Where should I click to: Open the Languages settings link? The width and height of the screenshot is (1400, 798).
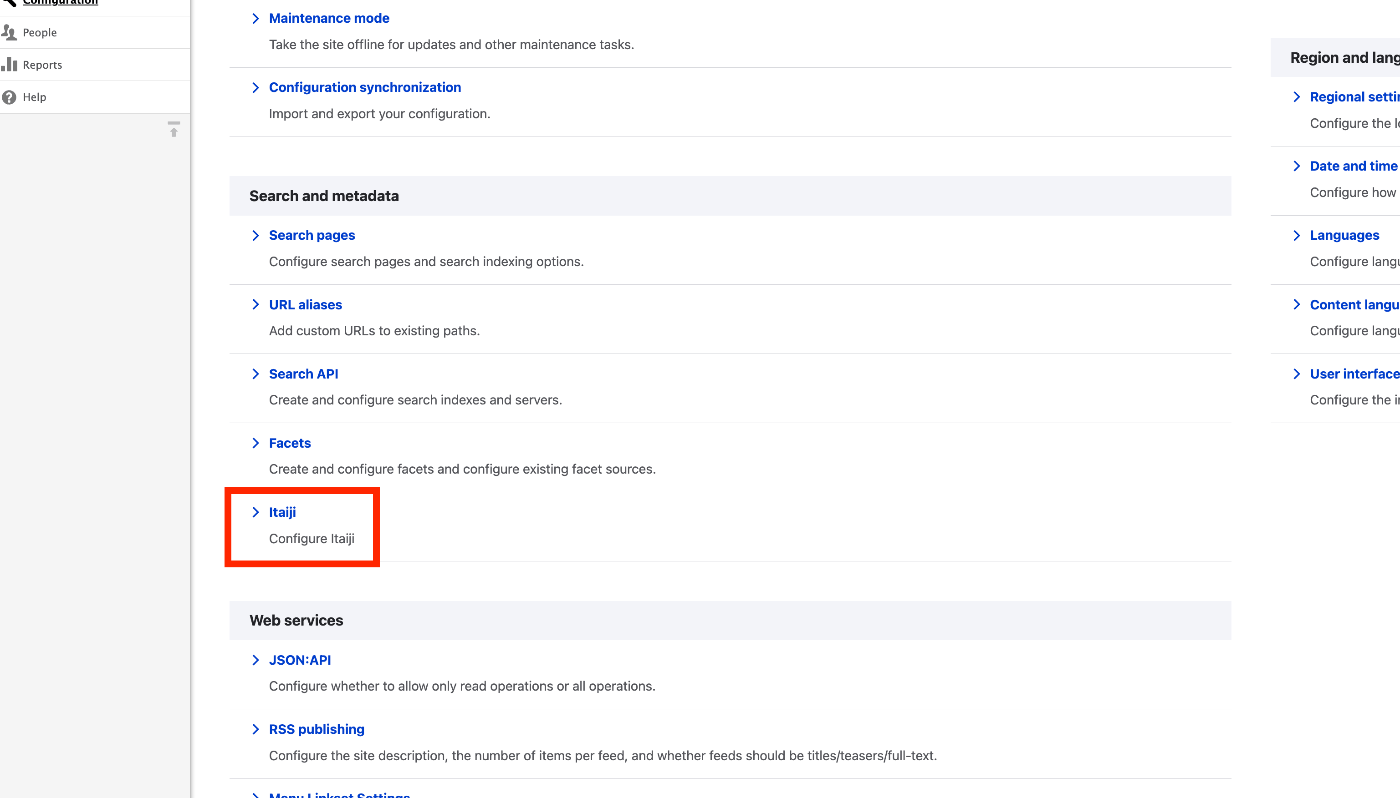1344,235
